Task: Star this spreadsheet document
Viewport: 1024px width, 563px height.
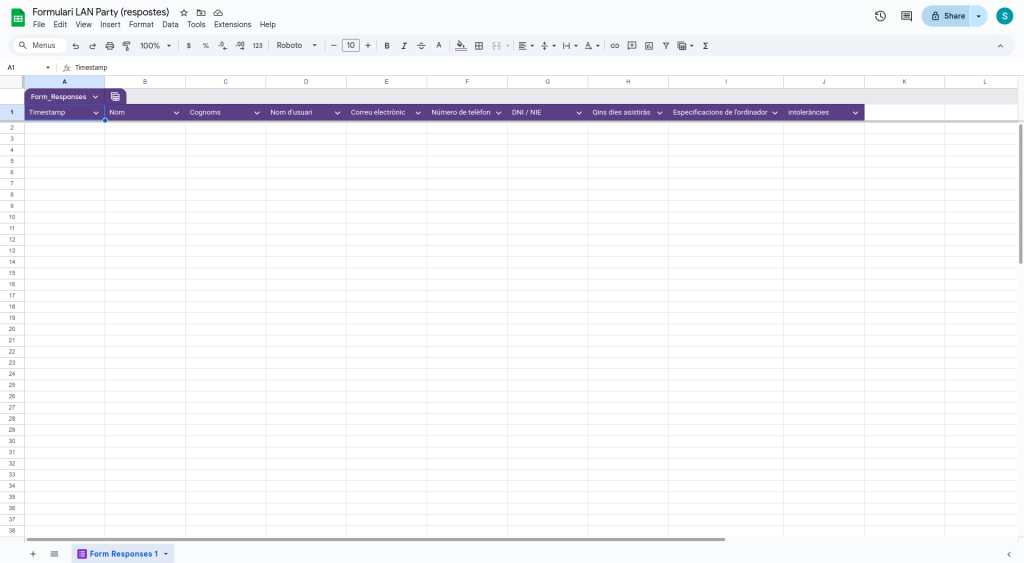Action: pos(184,13)
